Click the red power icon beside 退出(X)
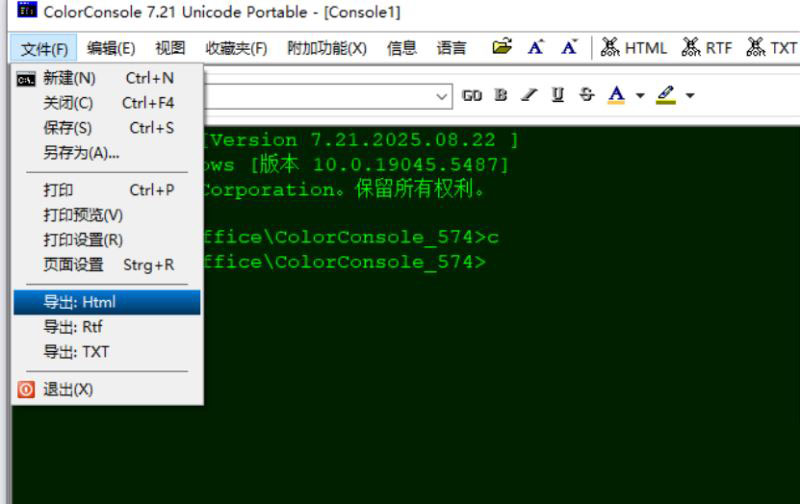800x504 pixels. [x=26, y=390]
